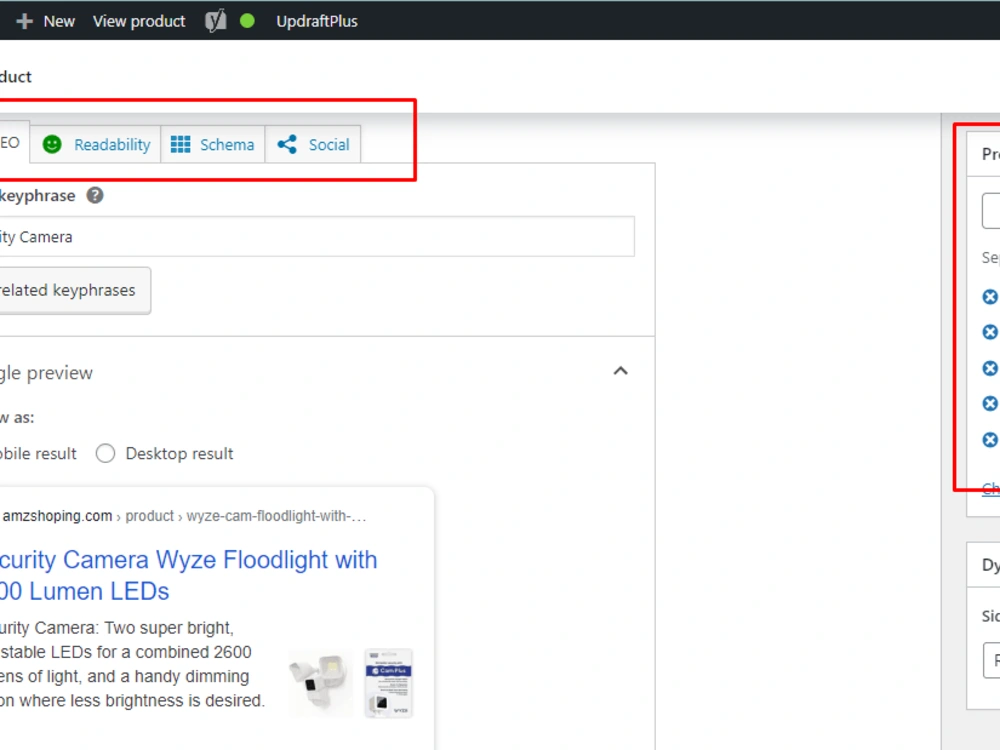The height and width of the screenshot is (750, 1000).
Task: Click the wyze-cam-floodlight-with slug in the preview URL
Action: 276,516
